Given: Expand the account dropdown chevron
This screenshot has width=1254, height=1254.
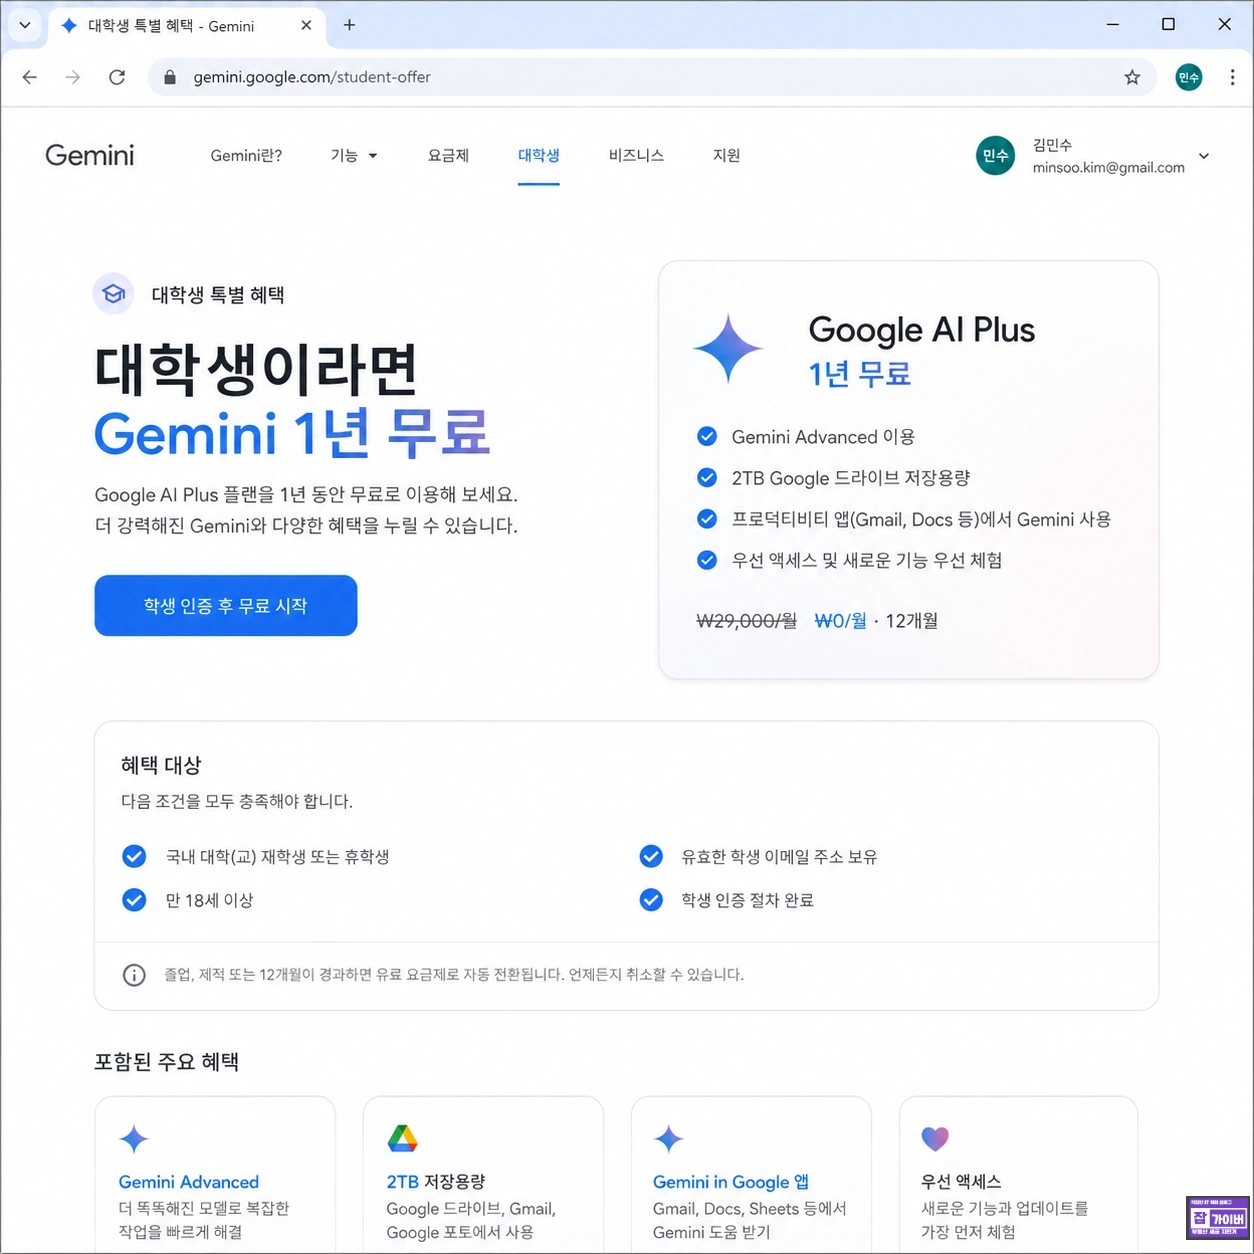Looking at the screenshot, I should click(1204, 156).
